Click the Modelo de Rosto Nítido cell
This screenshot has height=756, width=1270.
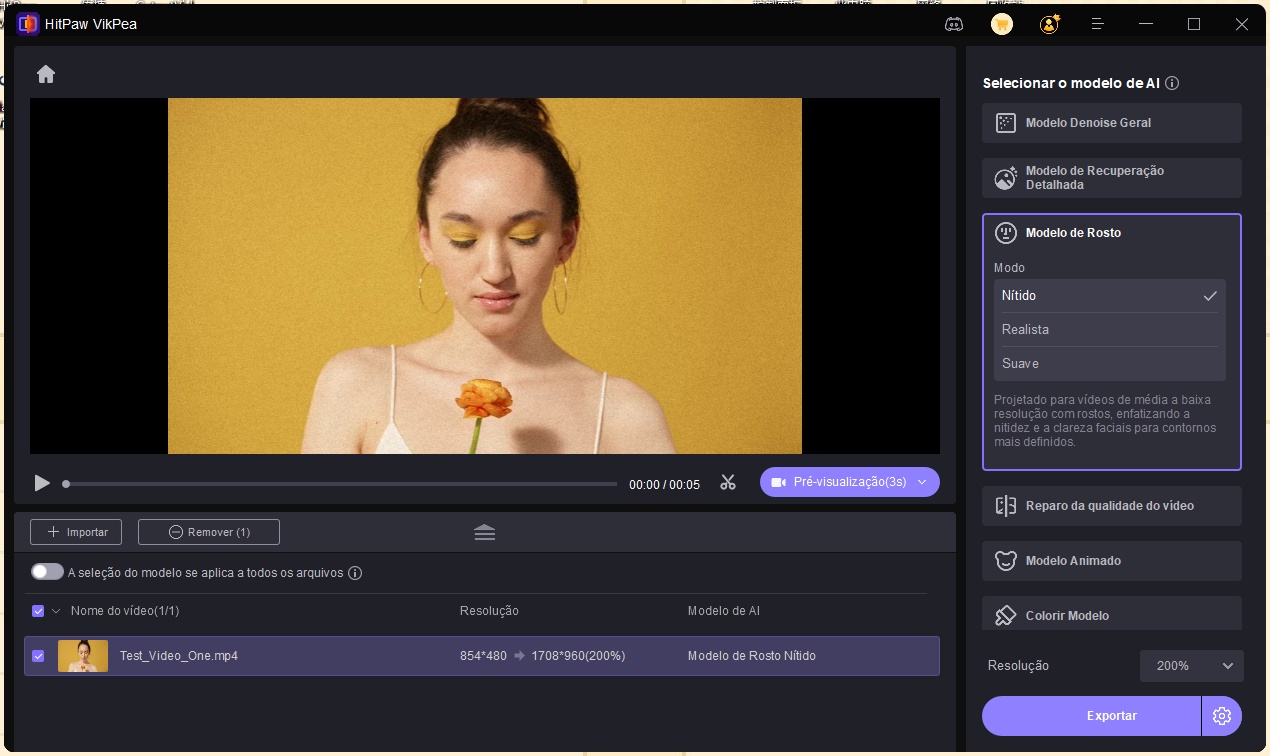click(752, 656)
